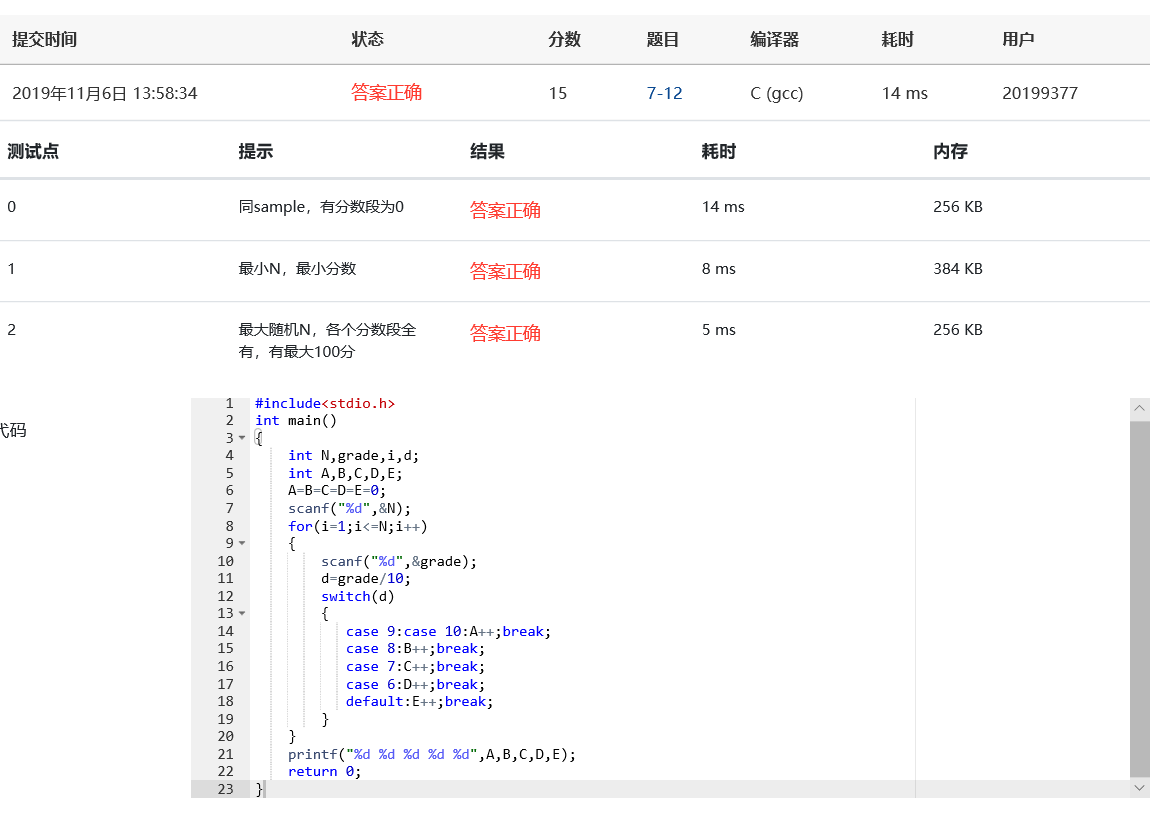
Task: Click the code scrollbar up arrow
Action: 1140,408
